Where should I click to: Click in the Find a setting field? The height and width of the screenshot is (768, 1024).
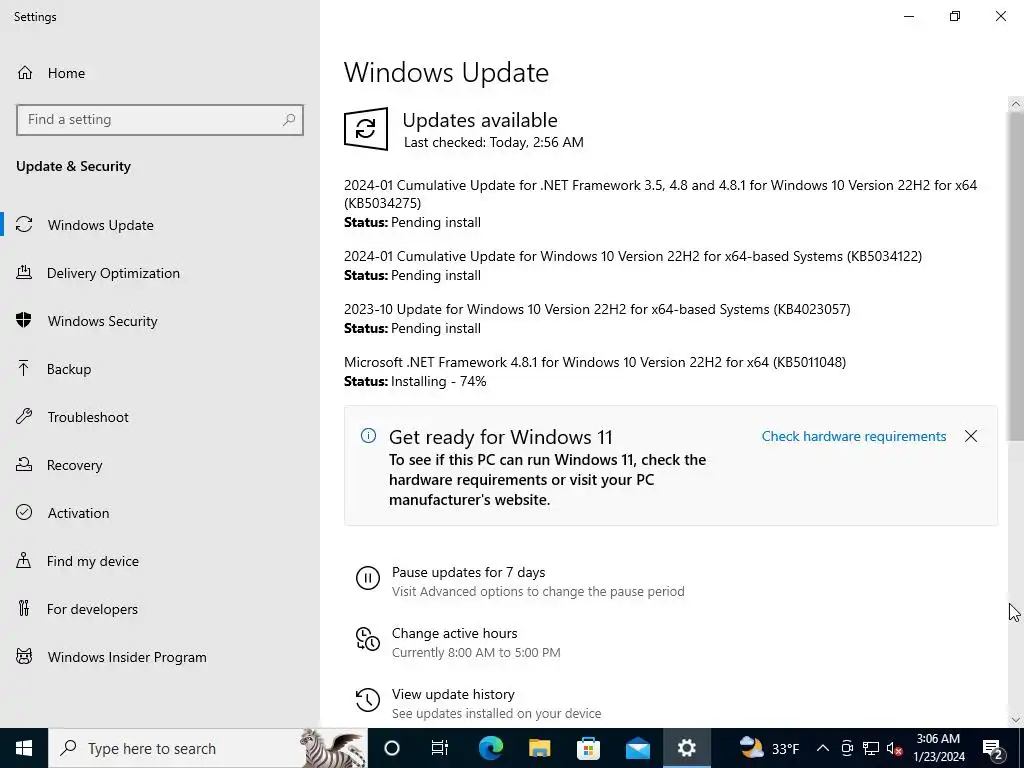pyautogui.click(x=159, y=120)
